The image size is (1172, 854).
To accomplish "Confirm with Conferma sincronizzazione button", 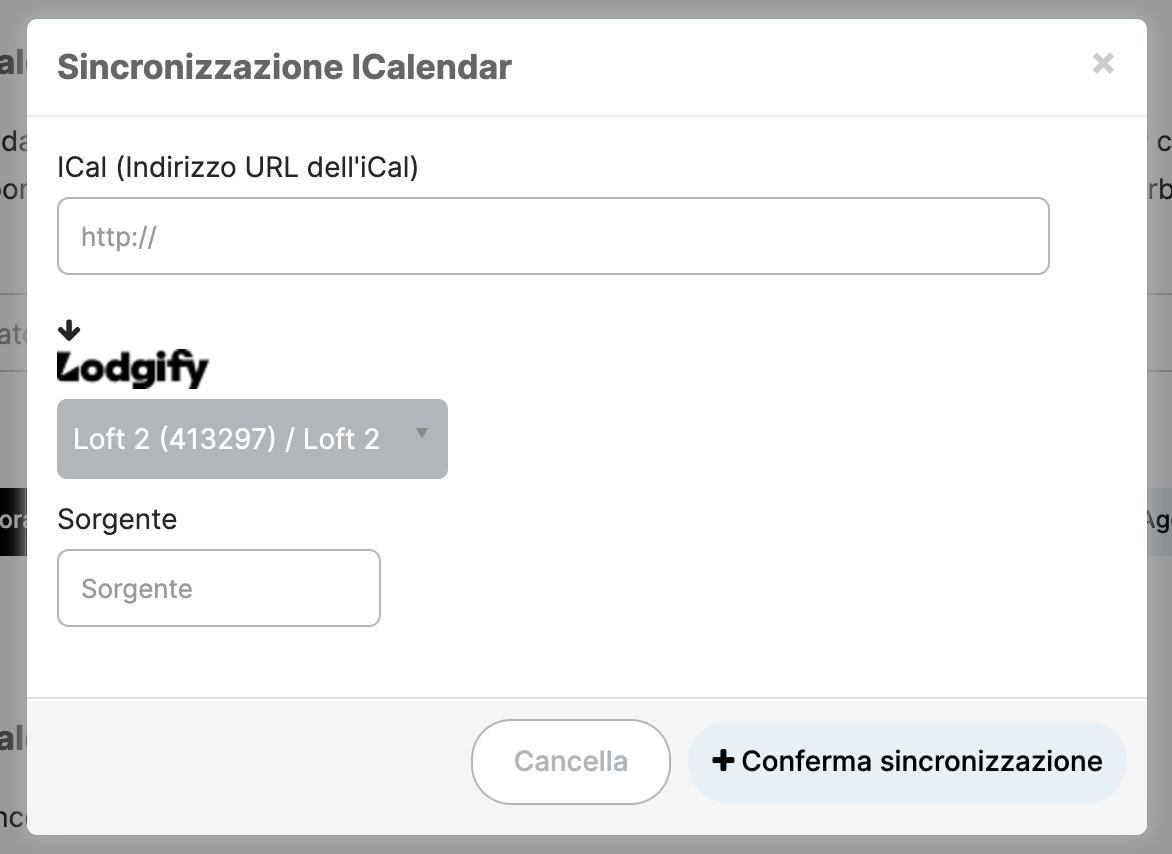I will [x=907, y=761].
